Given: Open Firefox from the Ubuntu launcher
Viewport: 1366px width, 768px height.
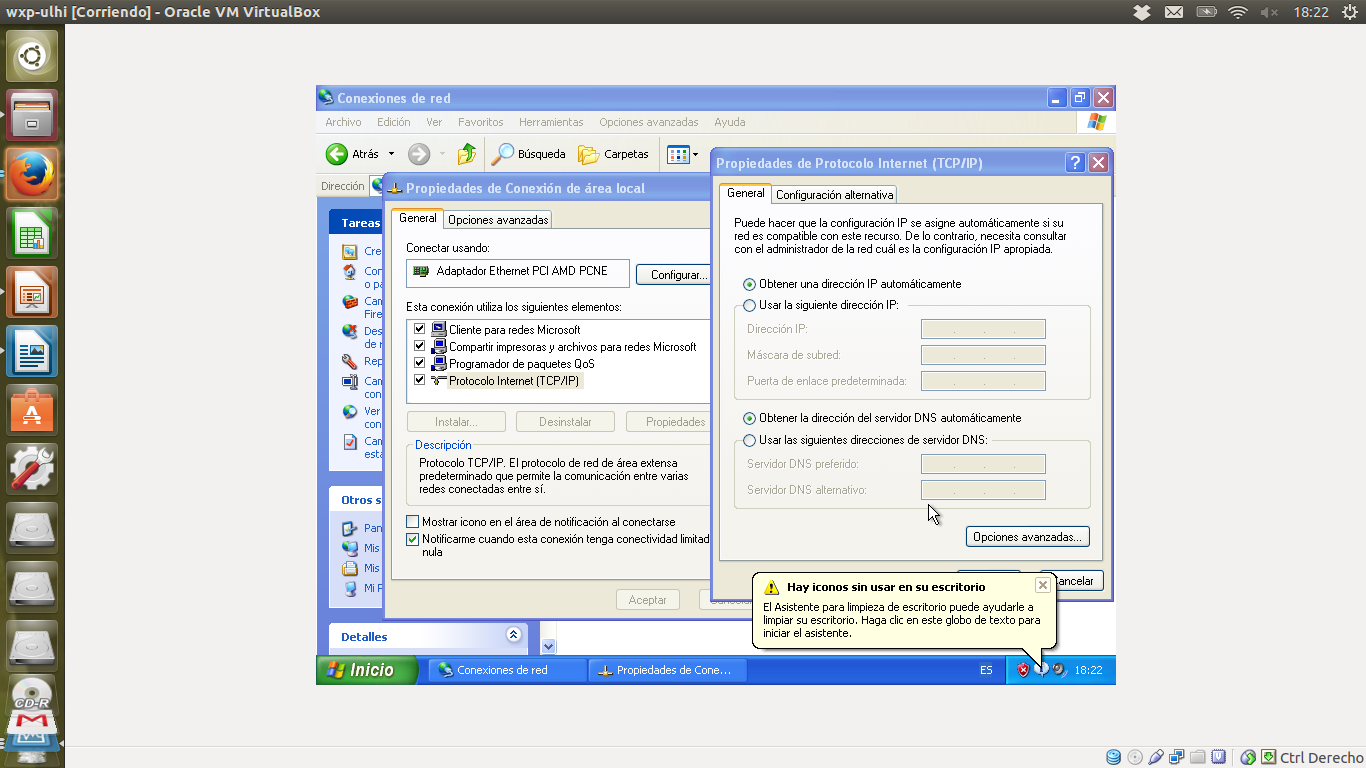Looking at the screenshot, I should (x=32, y=174).
